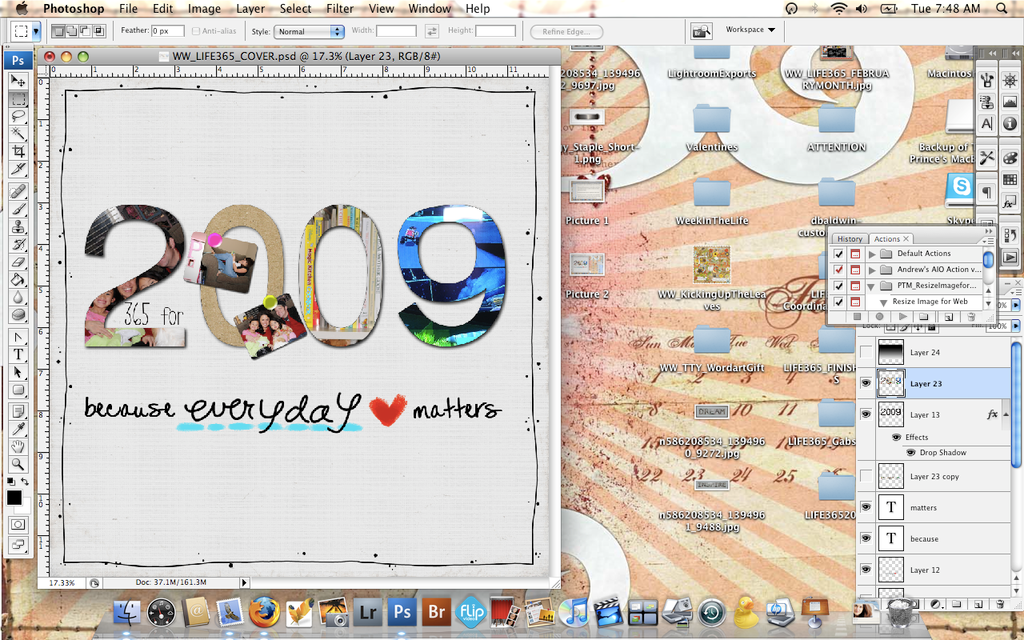The width and height of the screenshot is (1024, 640).
Task: Select the Horizontal Type tool
Action: (x=18, y=354)
